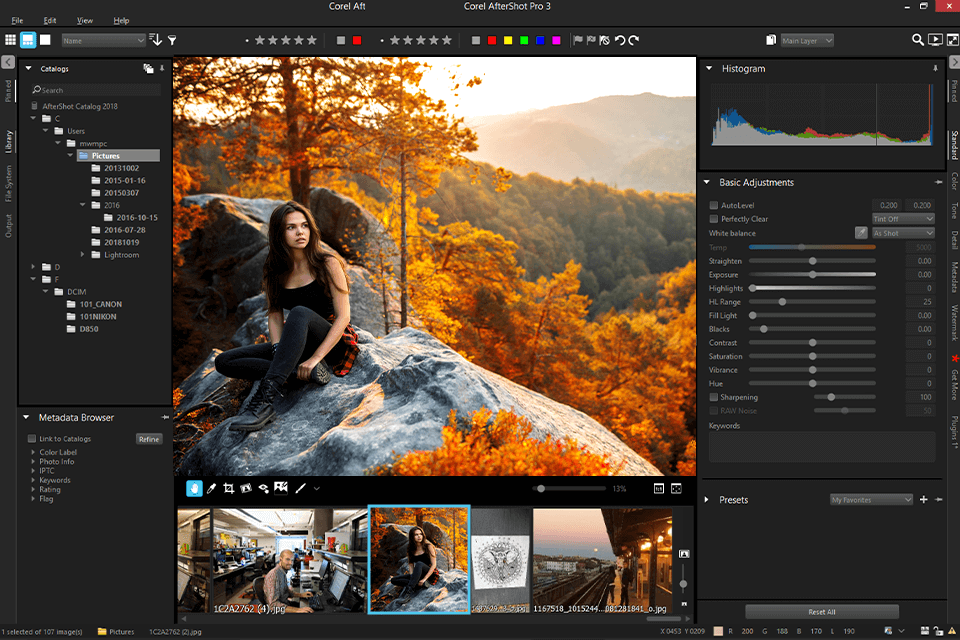Collapse the Histogram panel
960x640 pixels.
coord(709,68)
